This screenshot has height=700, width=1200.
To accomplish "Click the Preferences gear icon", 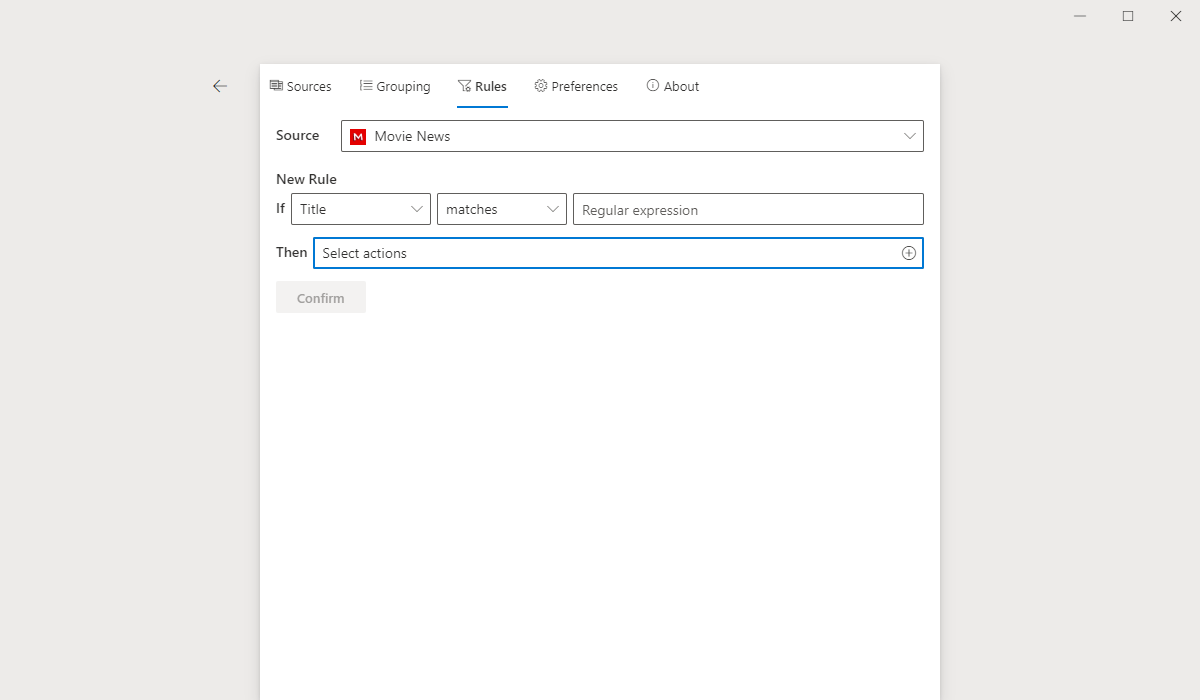I will tap(541, 86).
